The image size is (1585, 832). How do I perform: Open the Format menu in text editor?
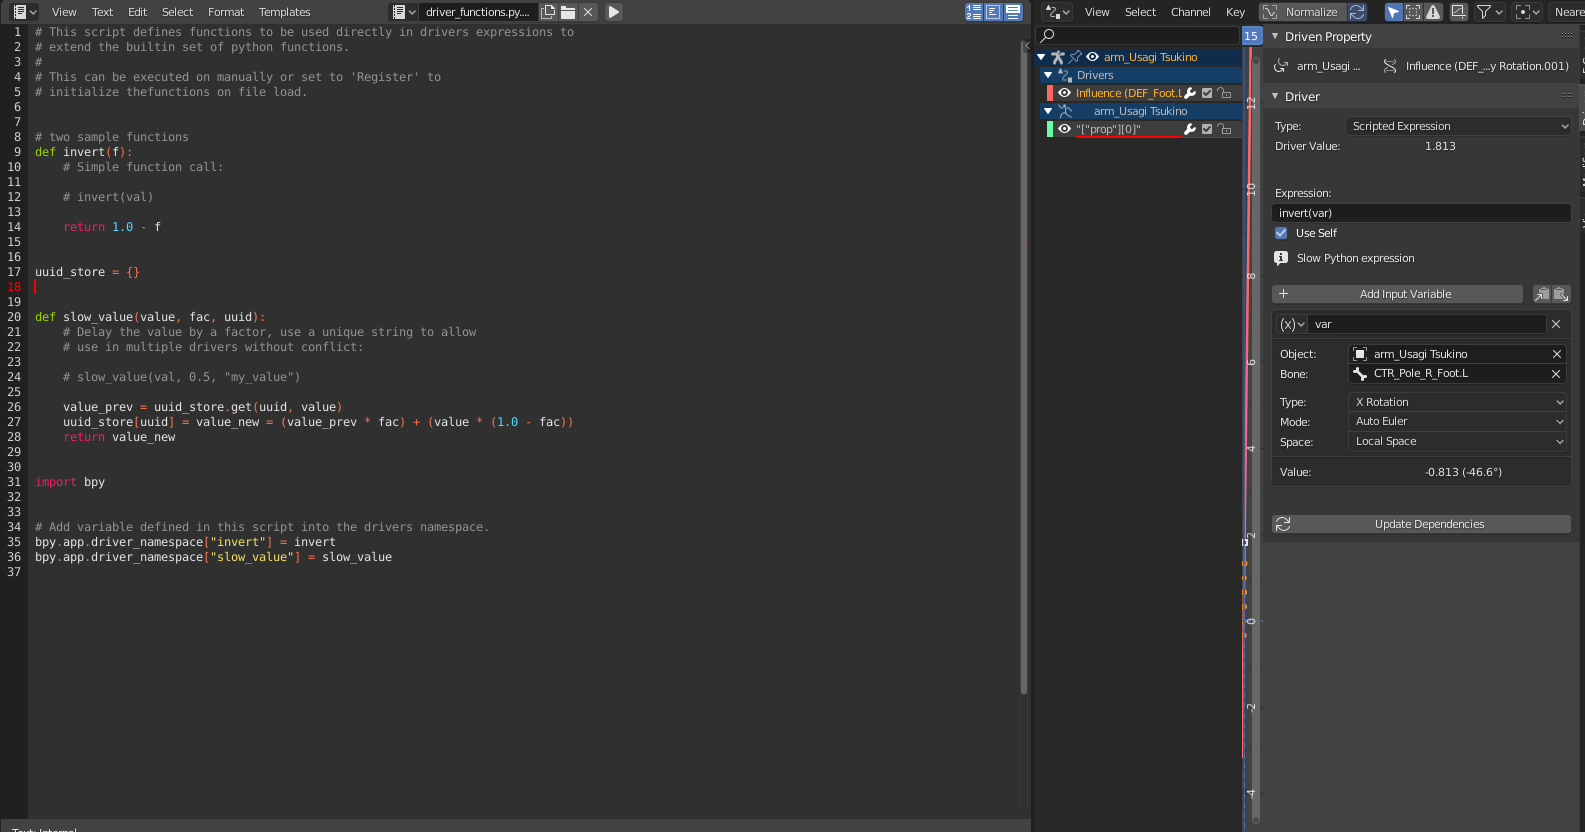226,12
